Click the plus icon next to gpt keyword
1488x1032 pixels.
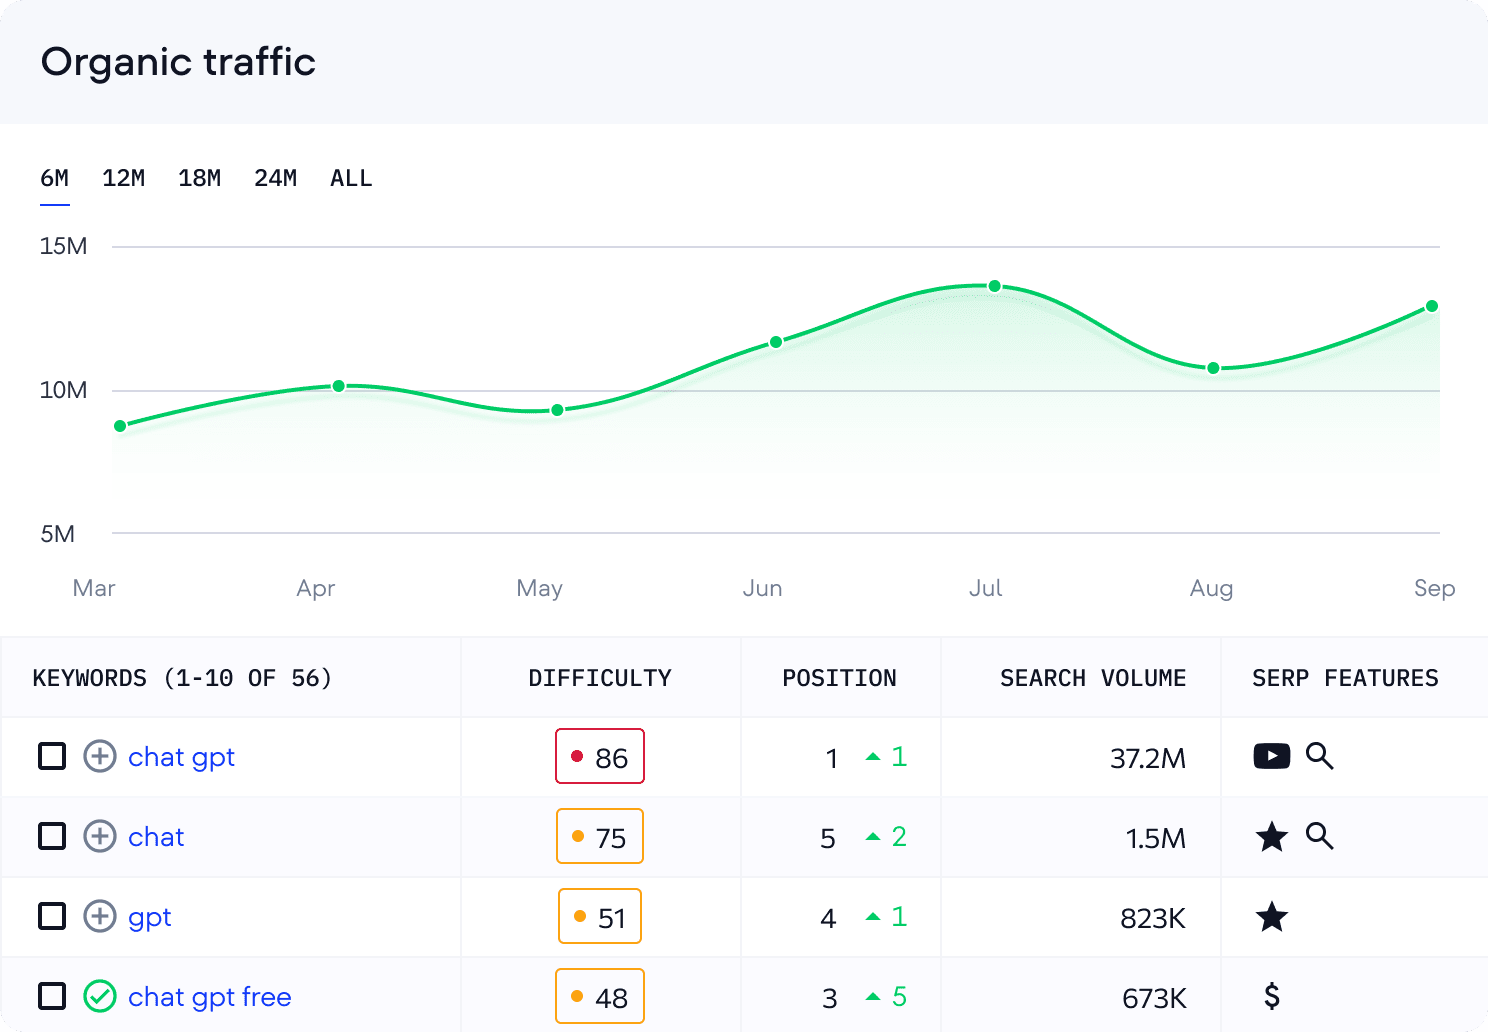99,916
